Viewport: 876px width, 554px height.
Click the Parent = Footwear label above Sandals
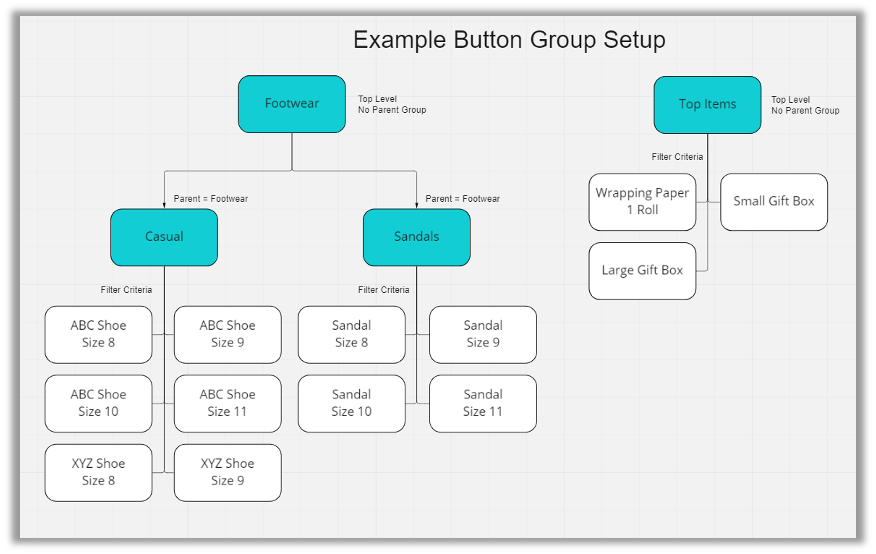point(462,199)
